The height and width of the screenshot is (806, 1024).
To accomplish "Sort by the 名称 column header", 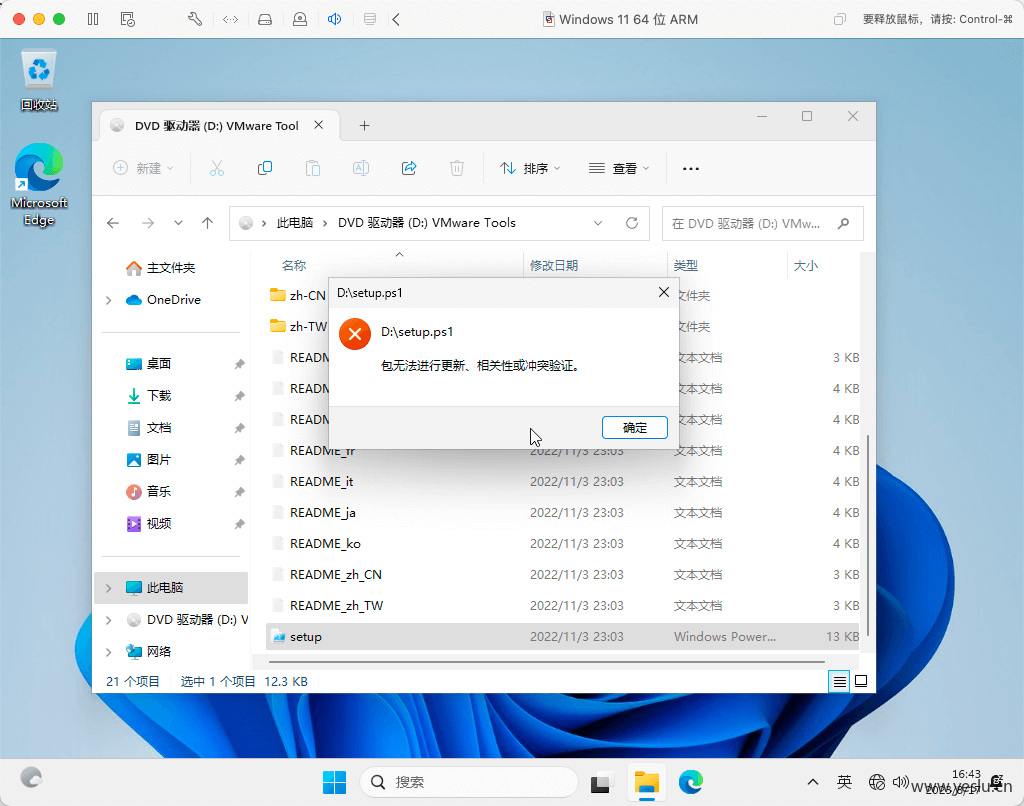I will click(x=294, y=266).
